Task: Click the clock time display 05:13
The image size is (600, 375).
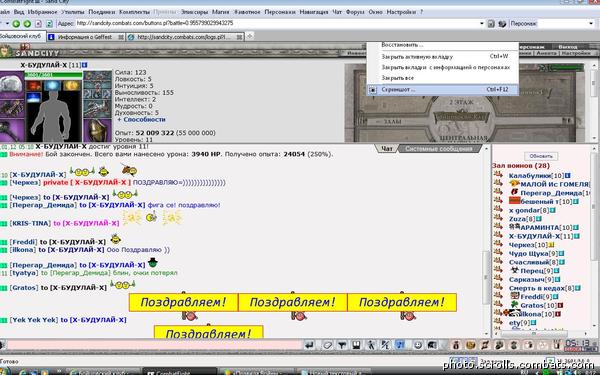Action: tap(577, 343)
